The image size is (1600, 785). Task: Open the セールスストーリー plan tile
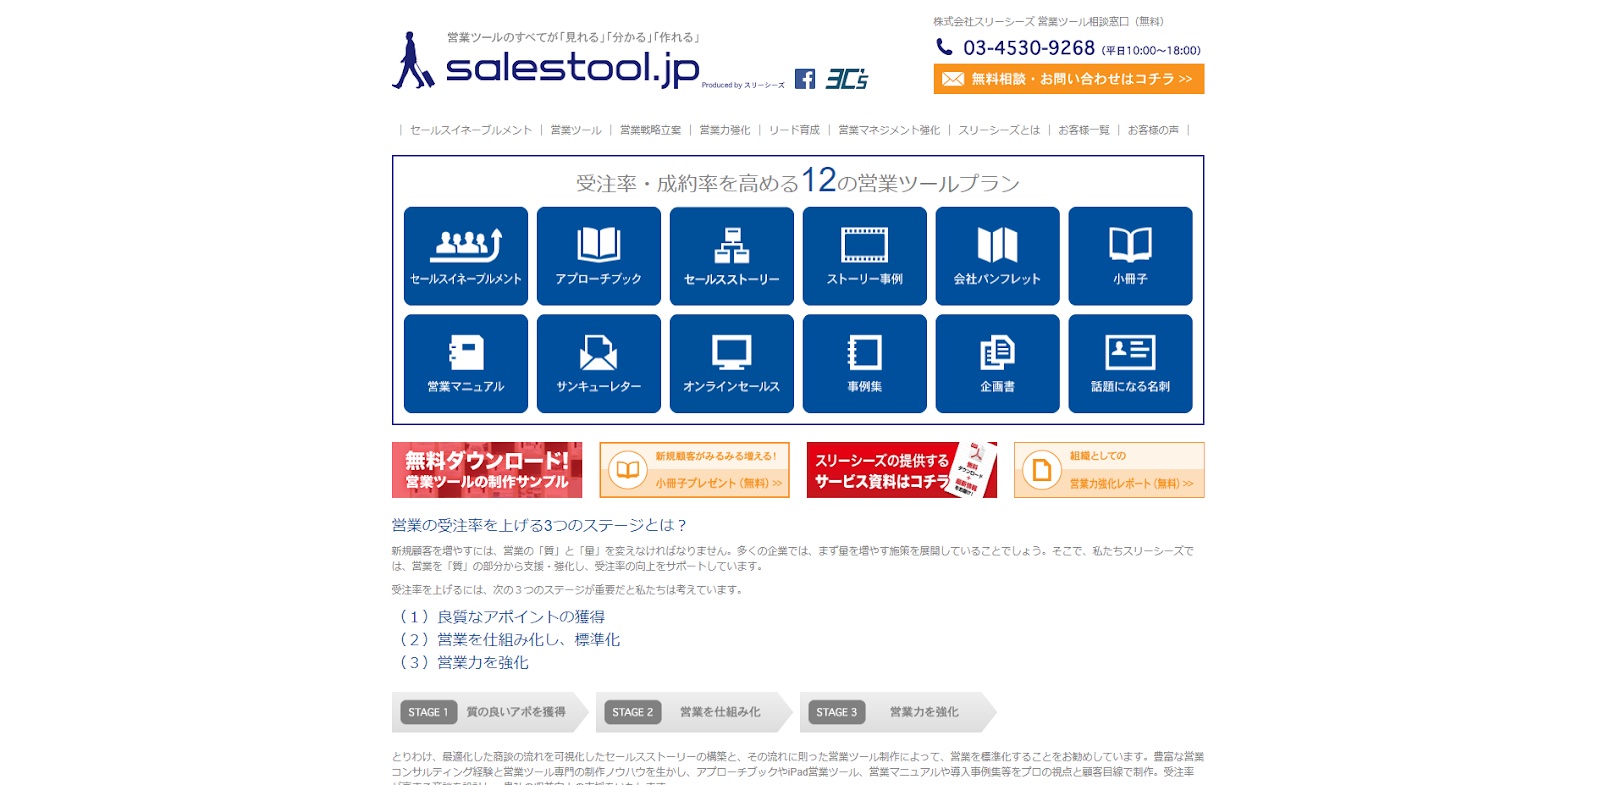tap(731, 256)
